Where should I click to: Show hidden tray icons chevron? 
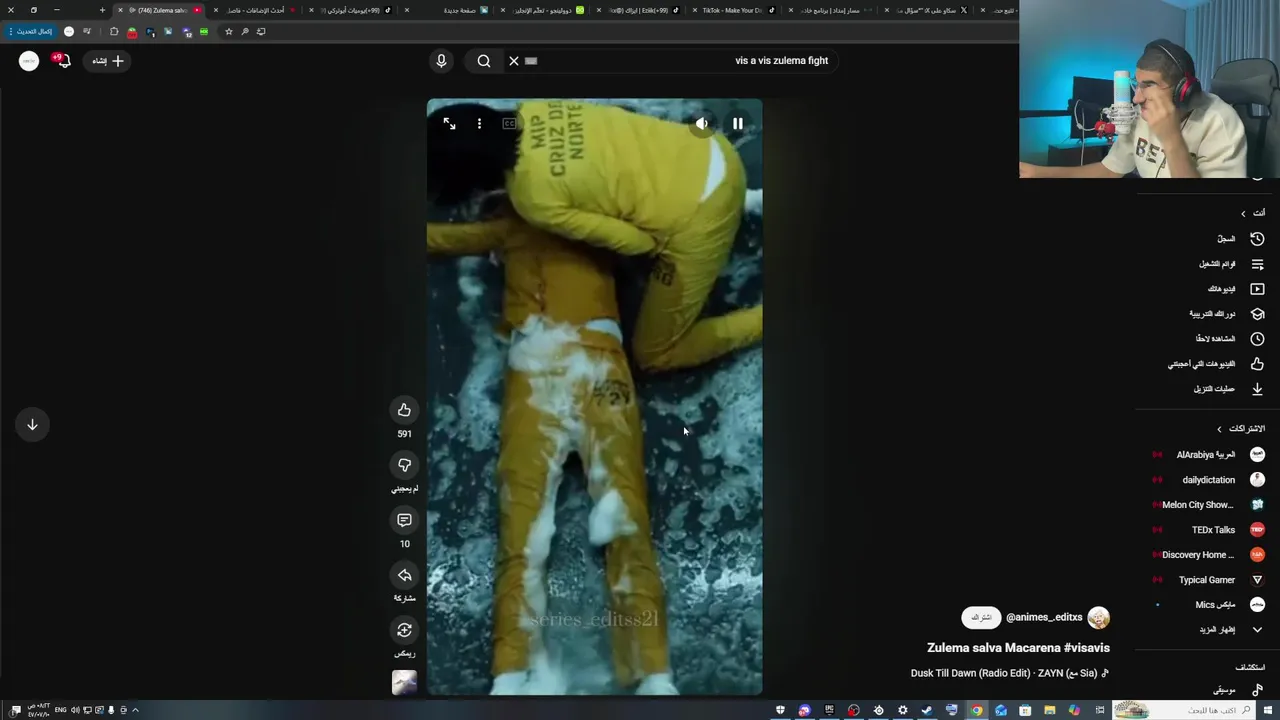135,710
